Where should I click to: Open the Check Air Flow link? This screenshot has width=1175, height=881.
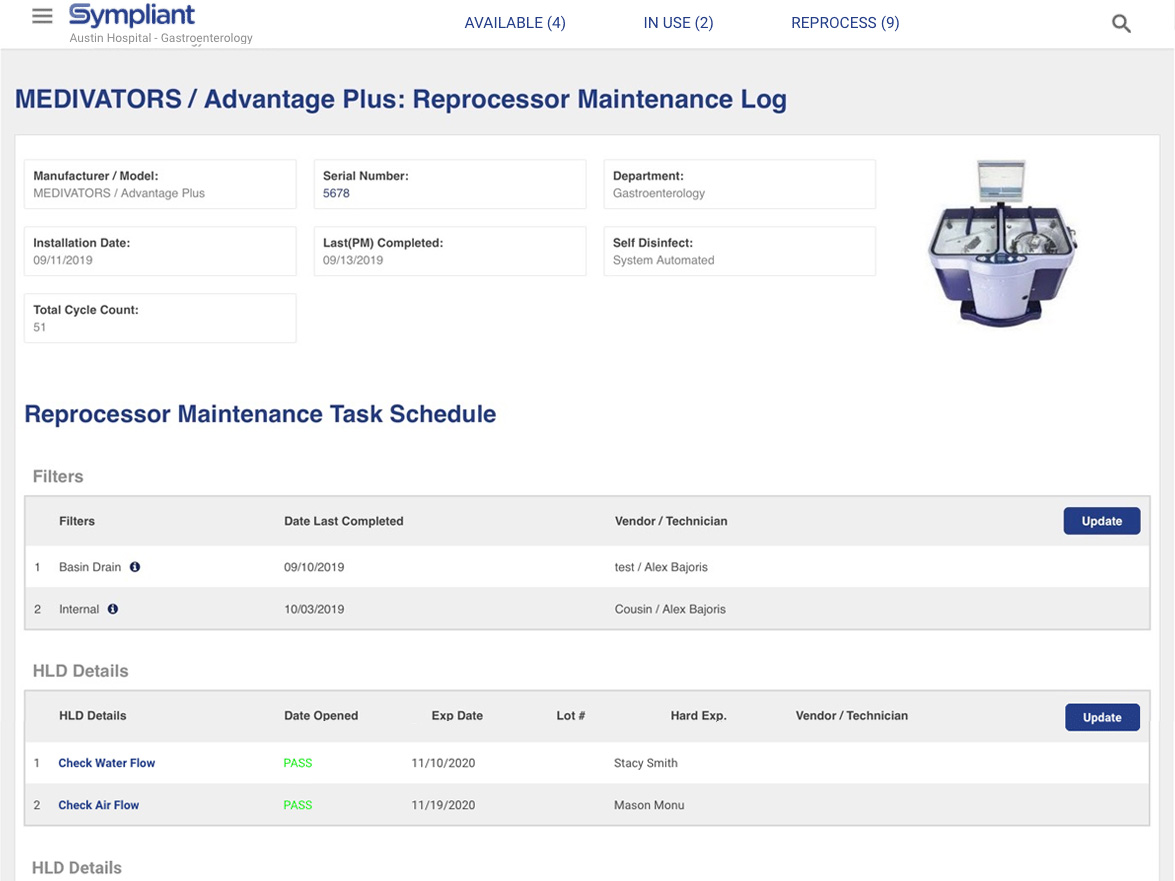pyautogui.click(x=99, y=805)
